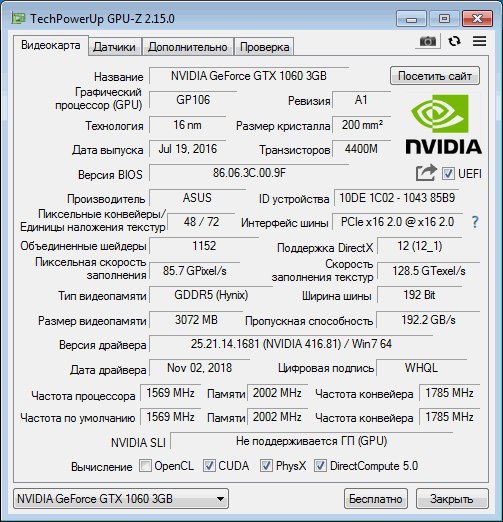The width and height of the screenshot is (503, 522).
Task: Take a screenshot with the camera icon
Action: click(428, 41)
